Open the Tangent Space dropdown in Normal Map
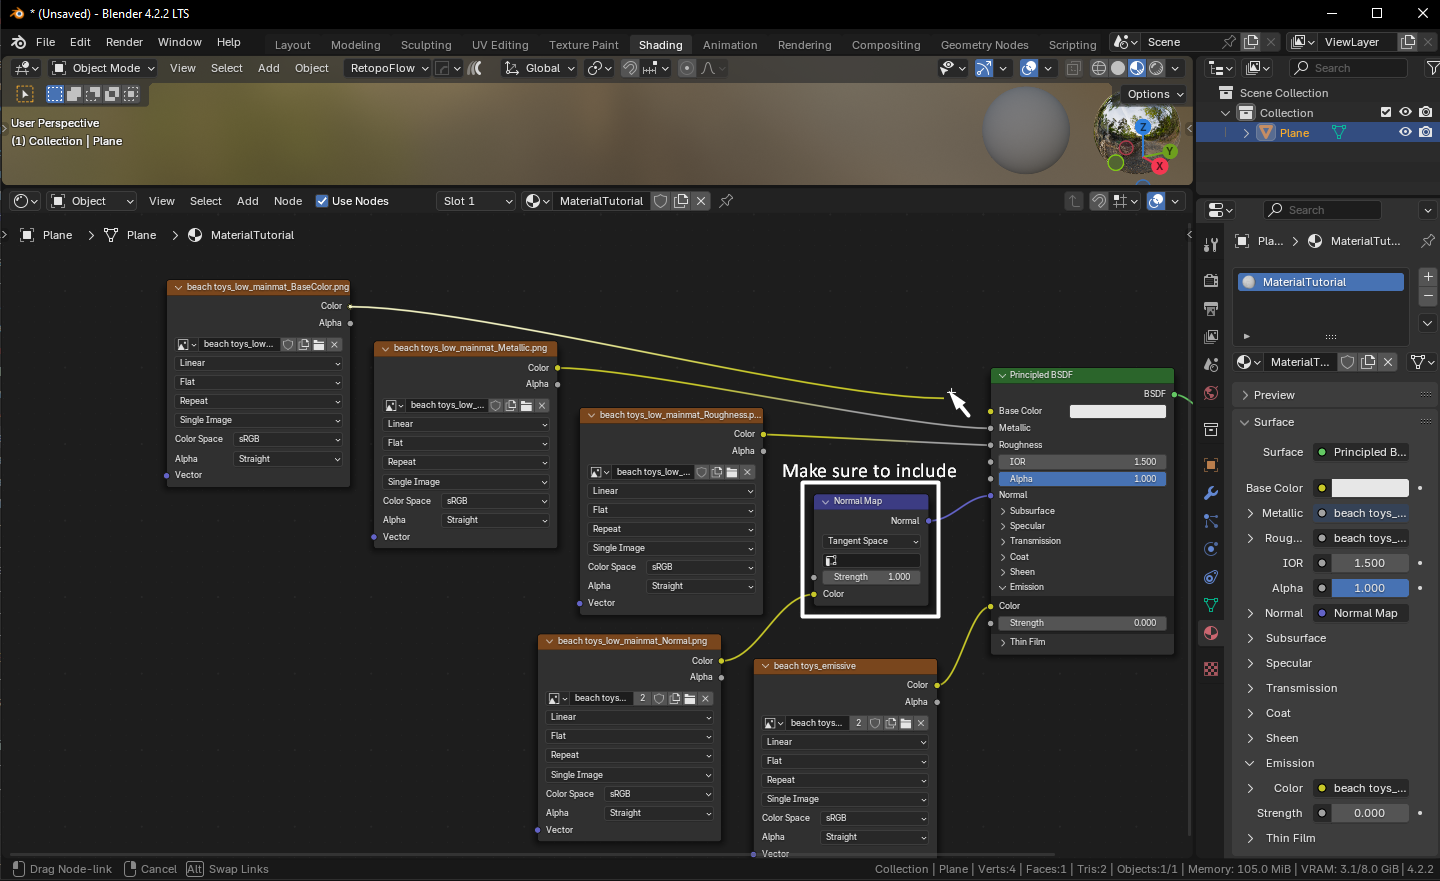The height and width of the screenshot is (881, 1440). (872, 541)
